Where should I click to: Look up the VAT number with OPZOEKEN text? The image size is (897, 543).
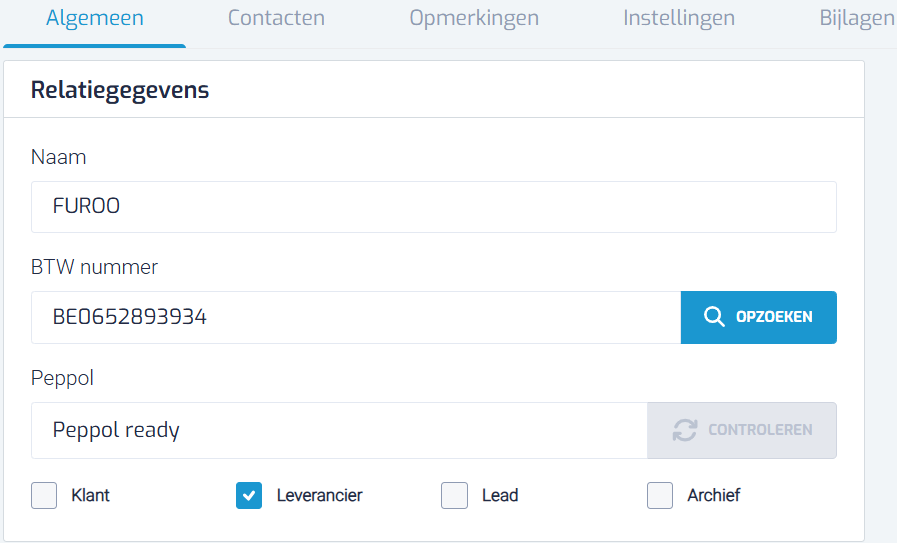(x=774, y=317)
